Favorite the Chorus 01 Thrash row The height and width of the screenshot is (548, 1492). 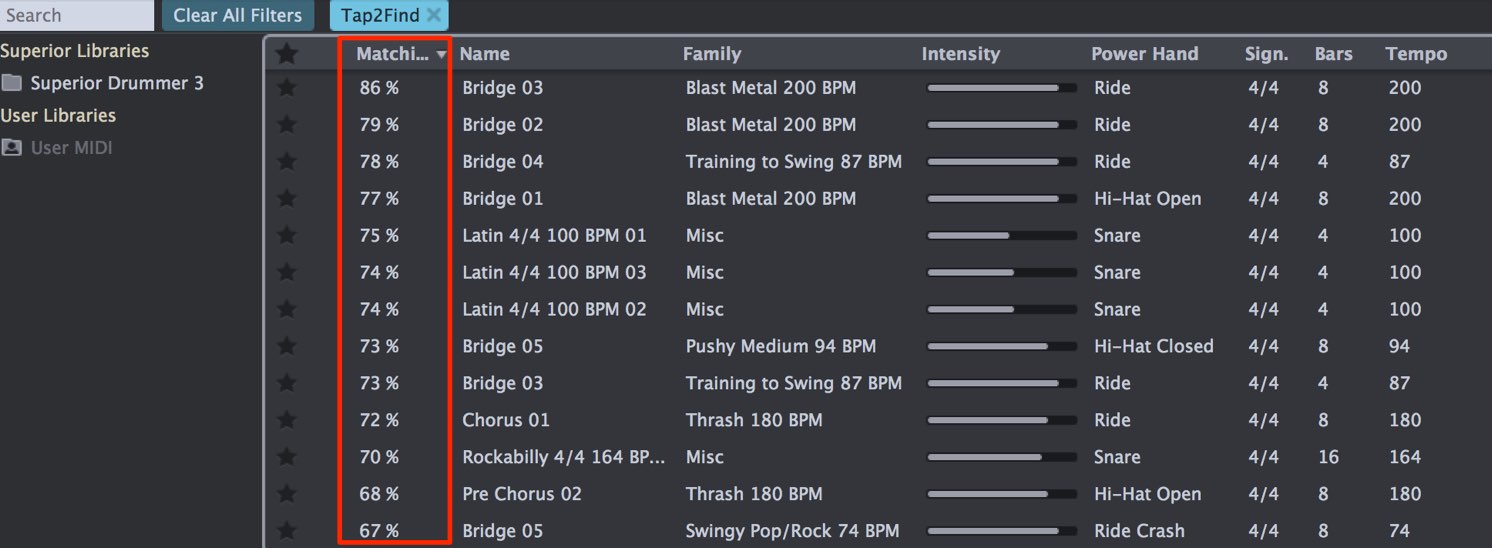[287, 421]
